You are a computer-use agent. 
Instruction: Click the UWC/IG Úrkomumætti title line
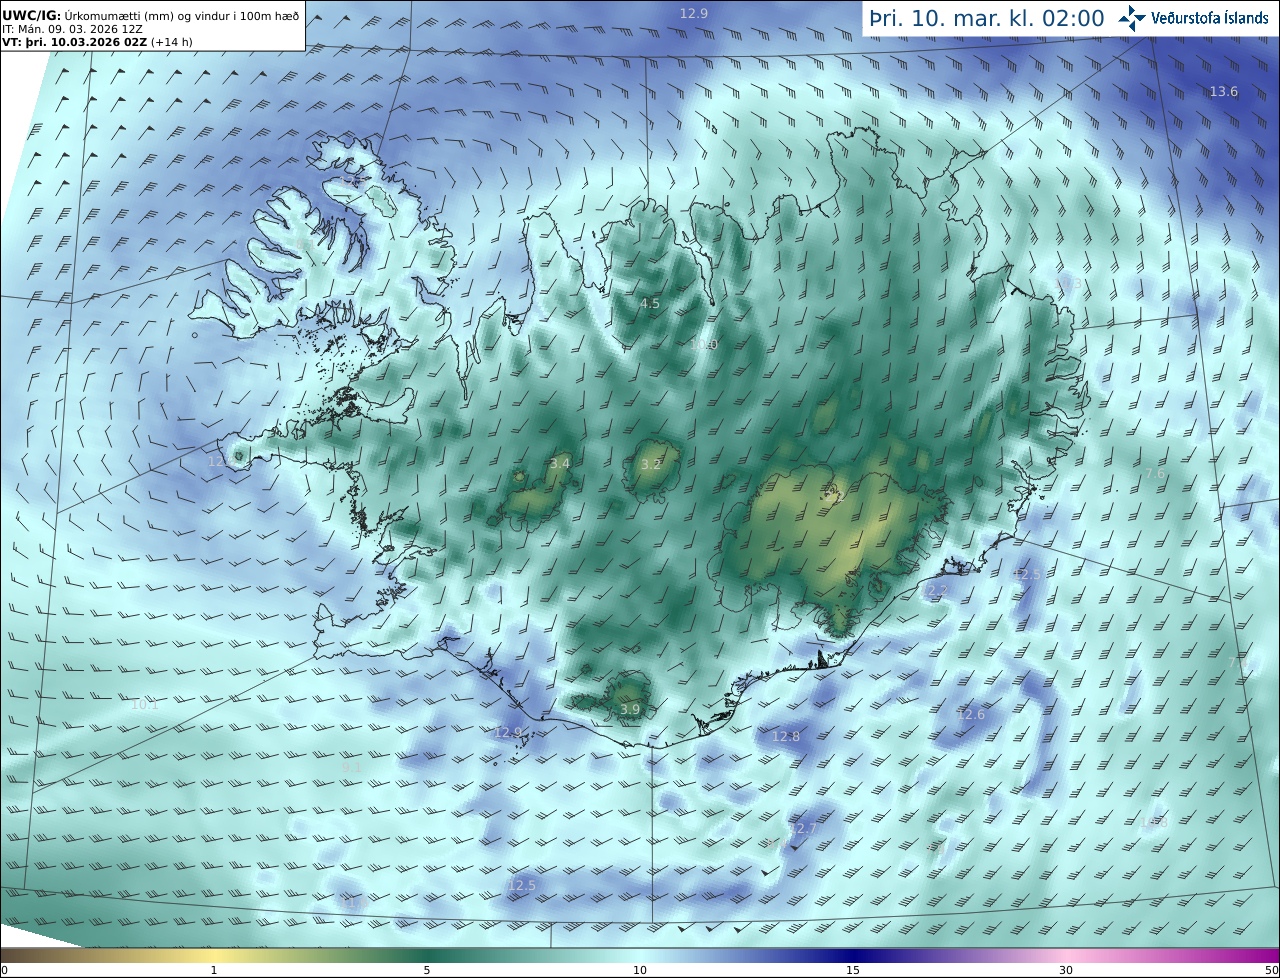[151, 15]
